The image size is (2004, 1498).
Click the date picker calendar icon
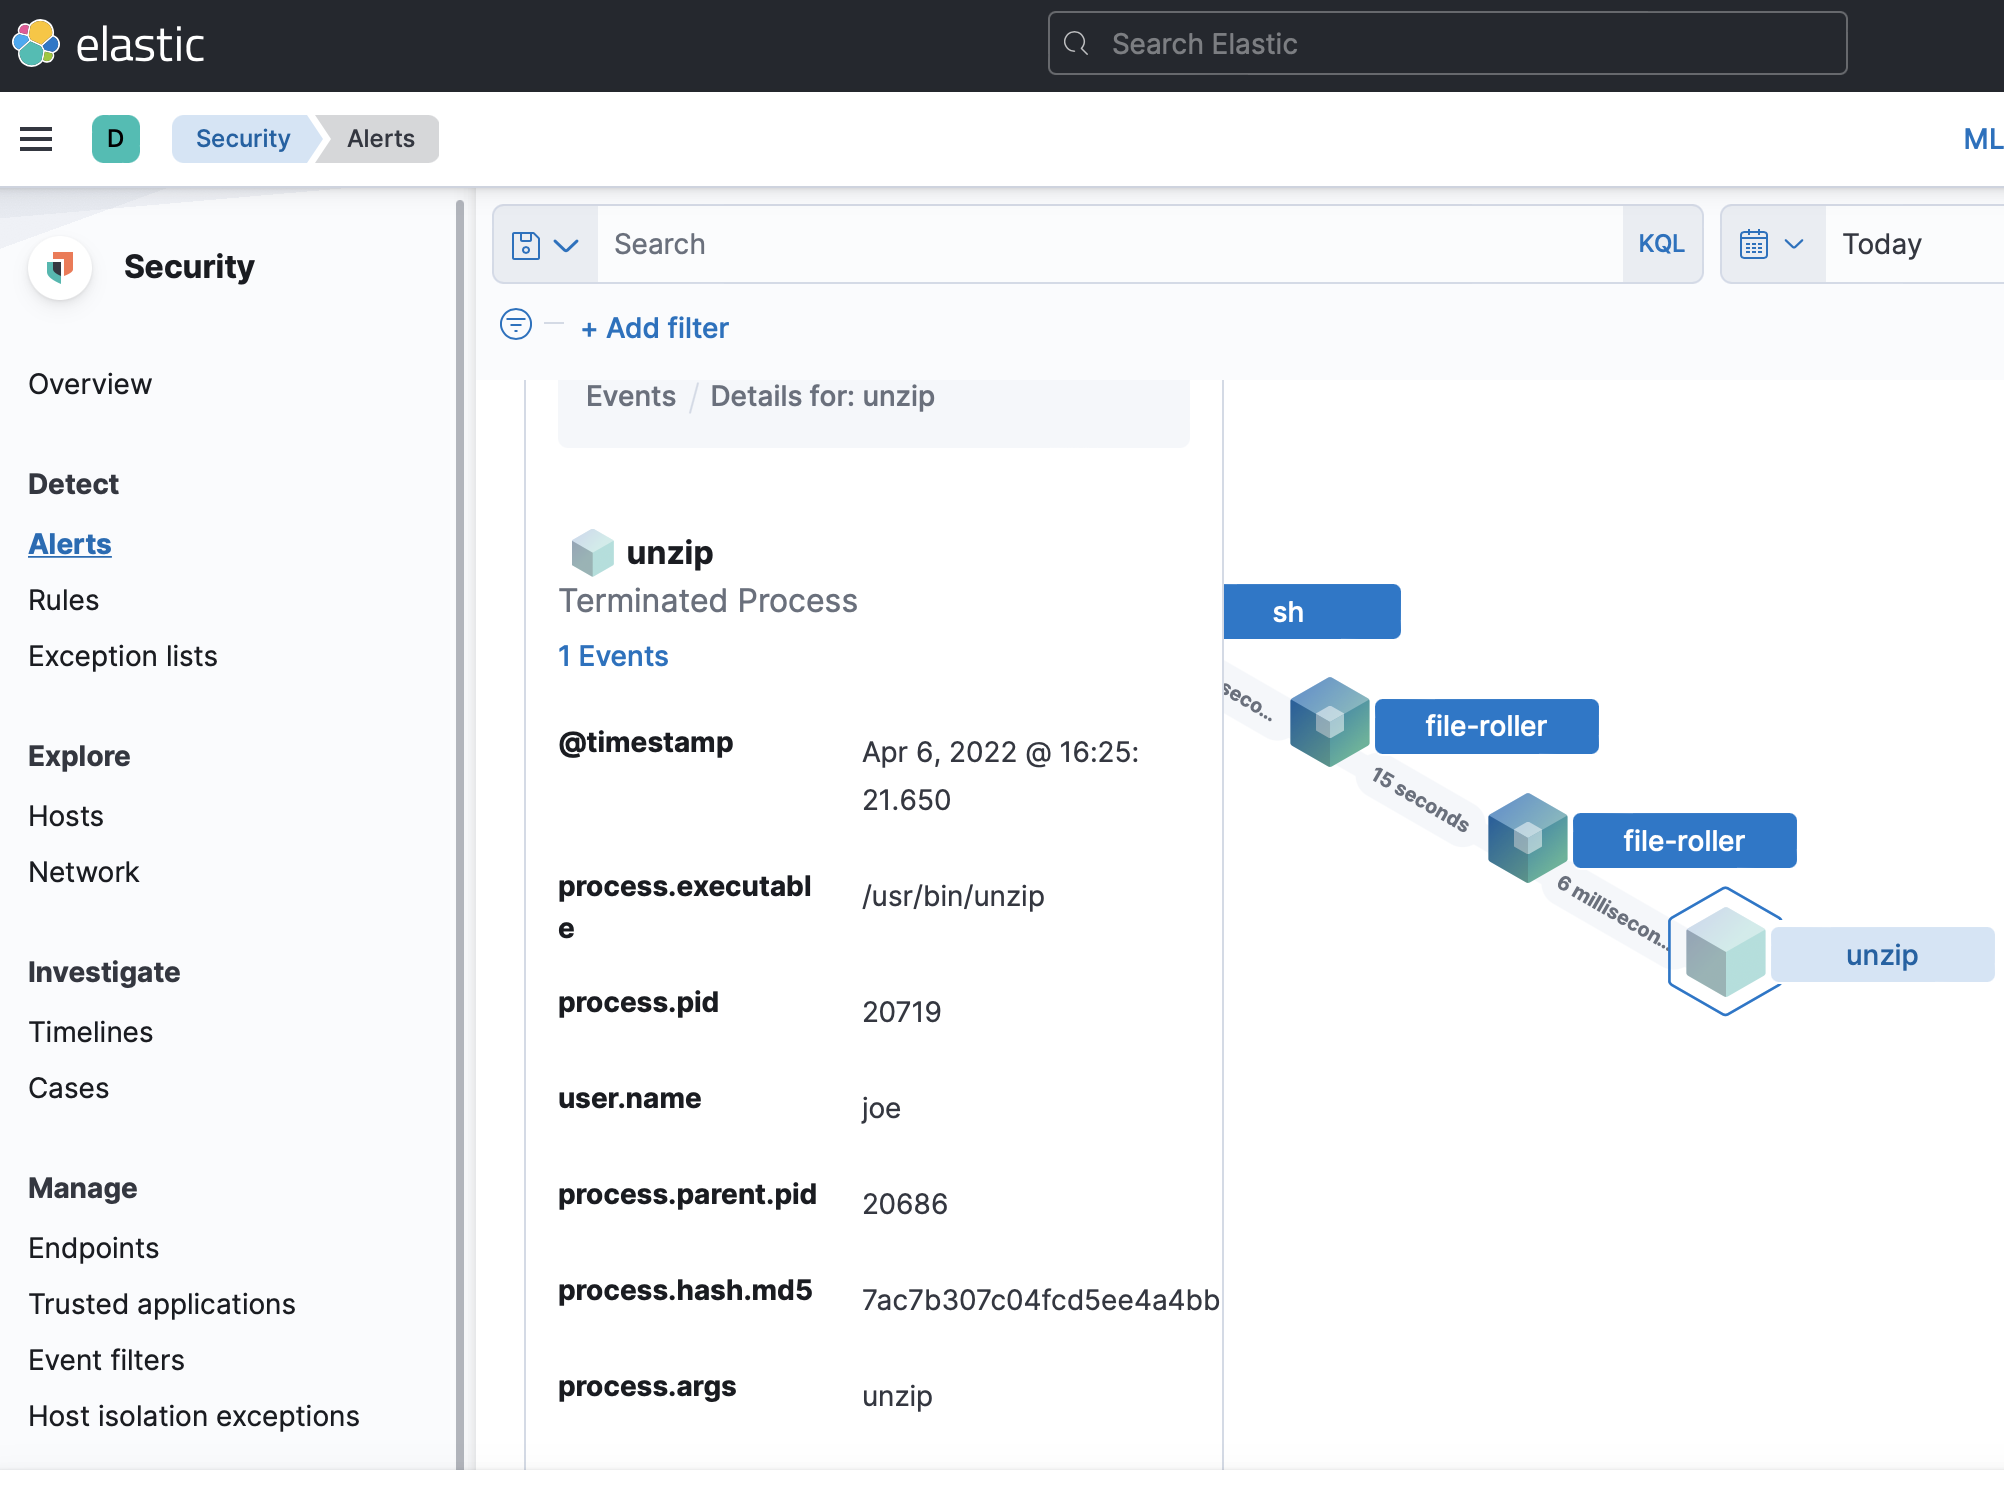pyautogui.click(x=1755, y=244)
